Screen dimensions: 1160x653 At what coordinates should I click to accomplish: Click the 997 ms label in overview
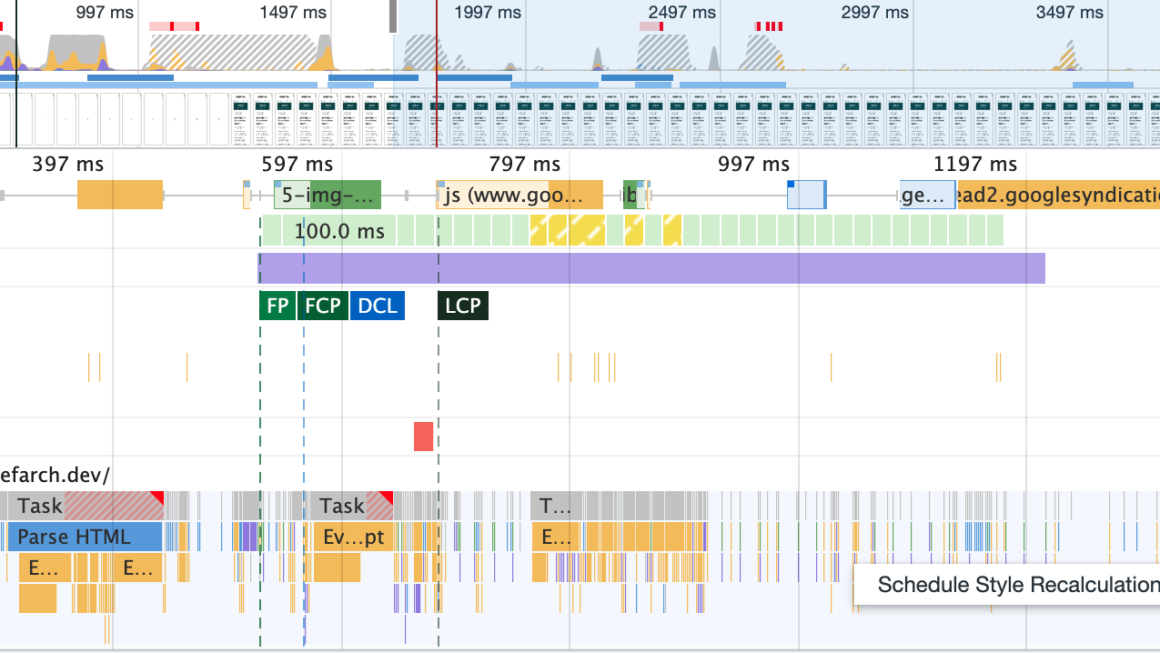pyautogui.click(x=104, y=13)
